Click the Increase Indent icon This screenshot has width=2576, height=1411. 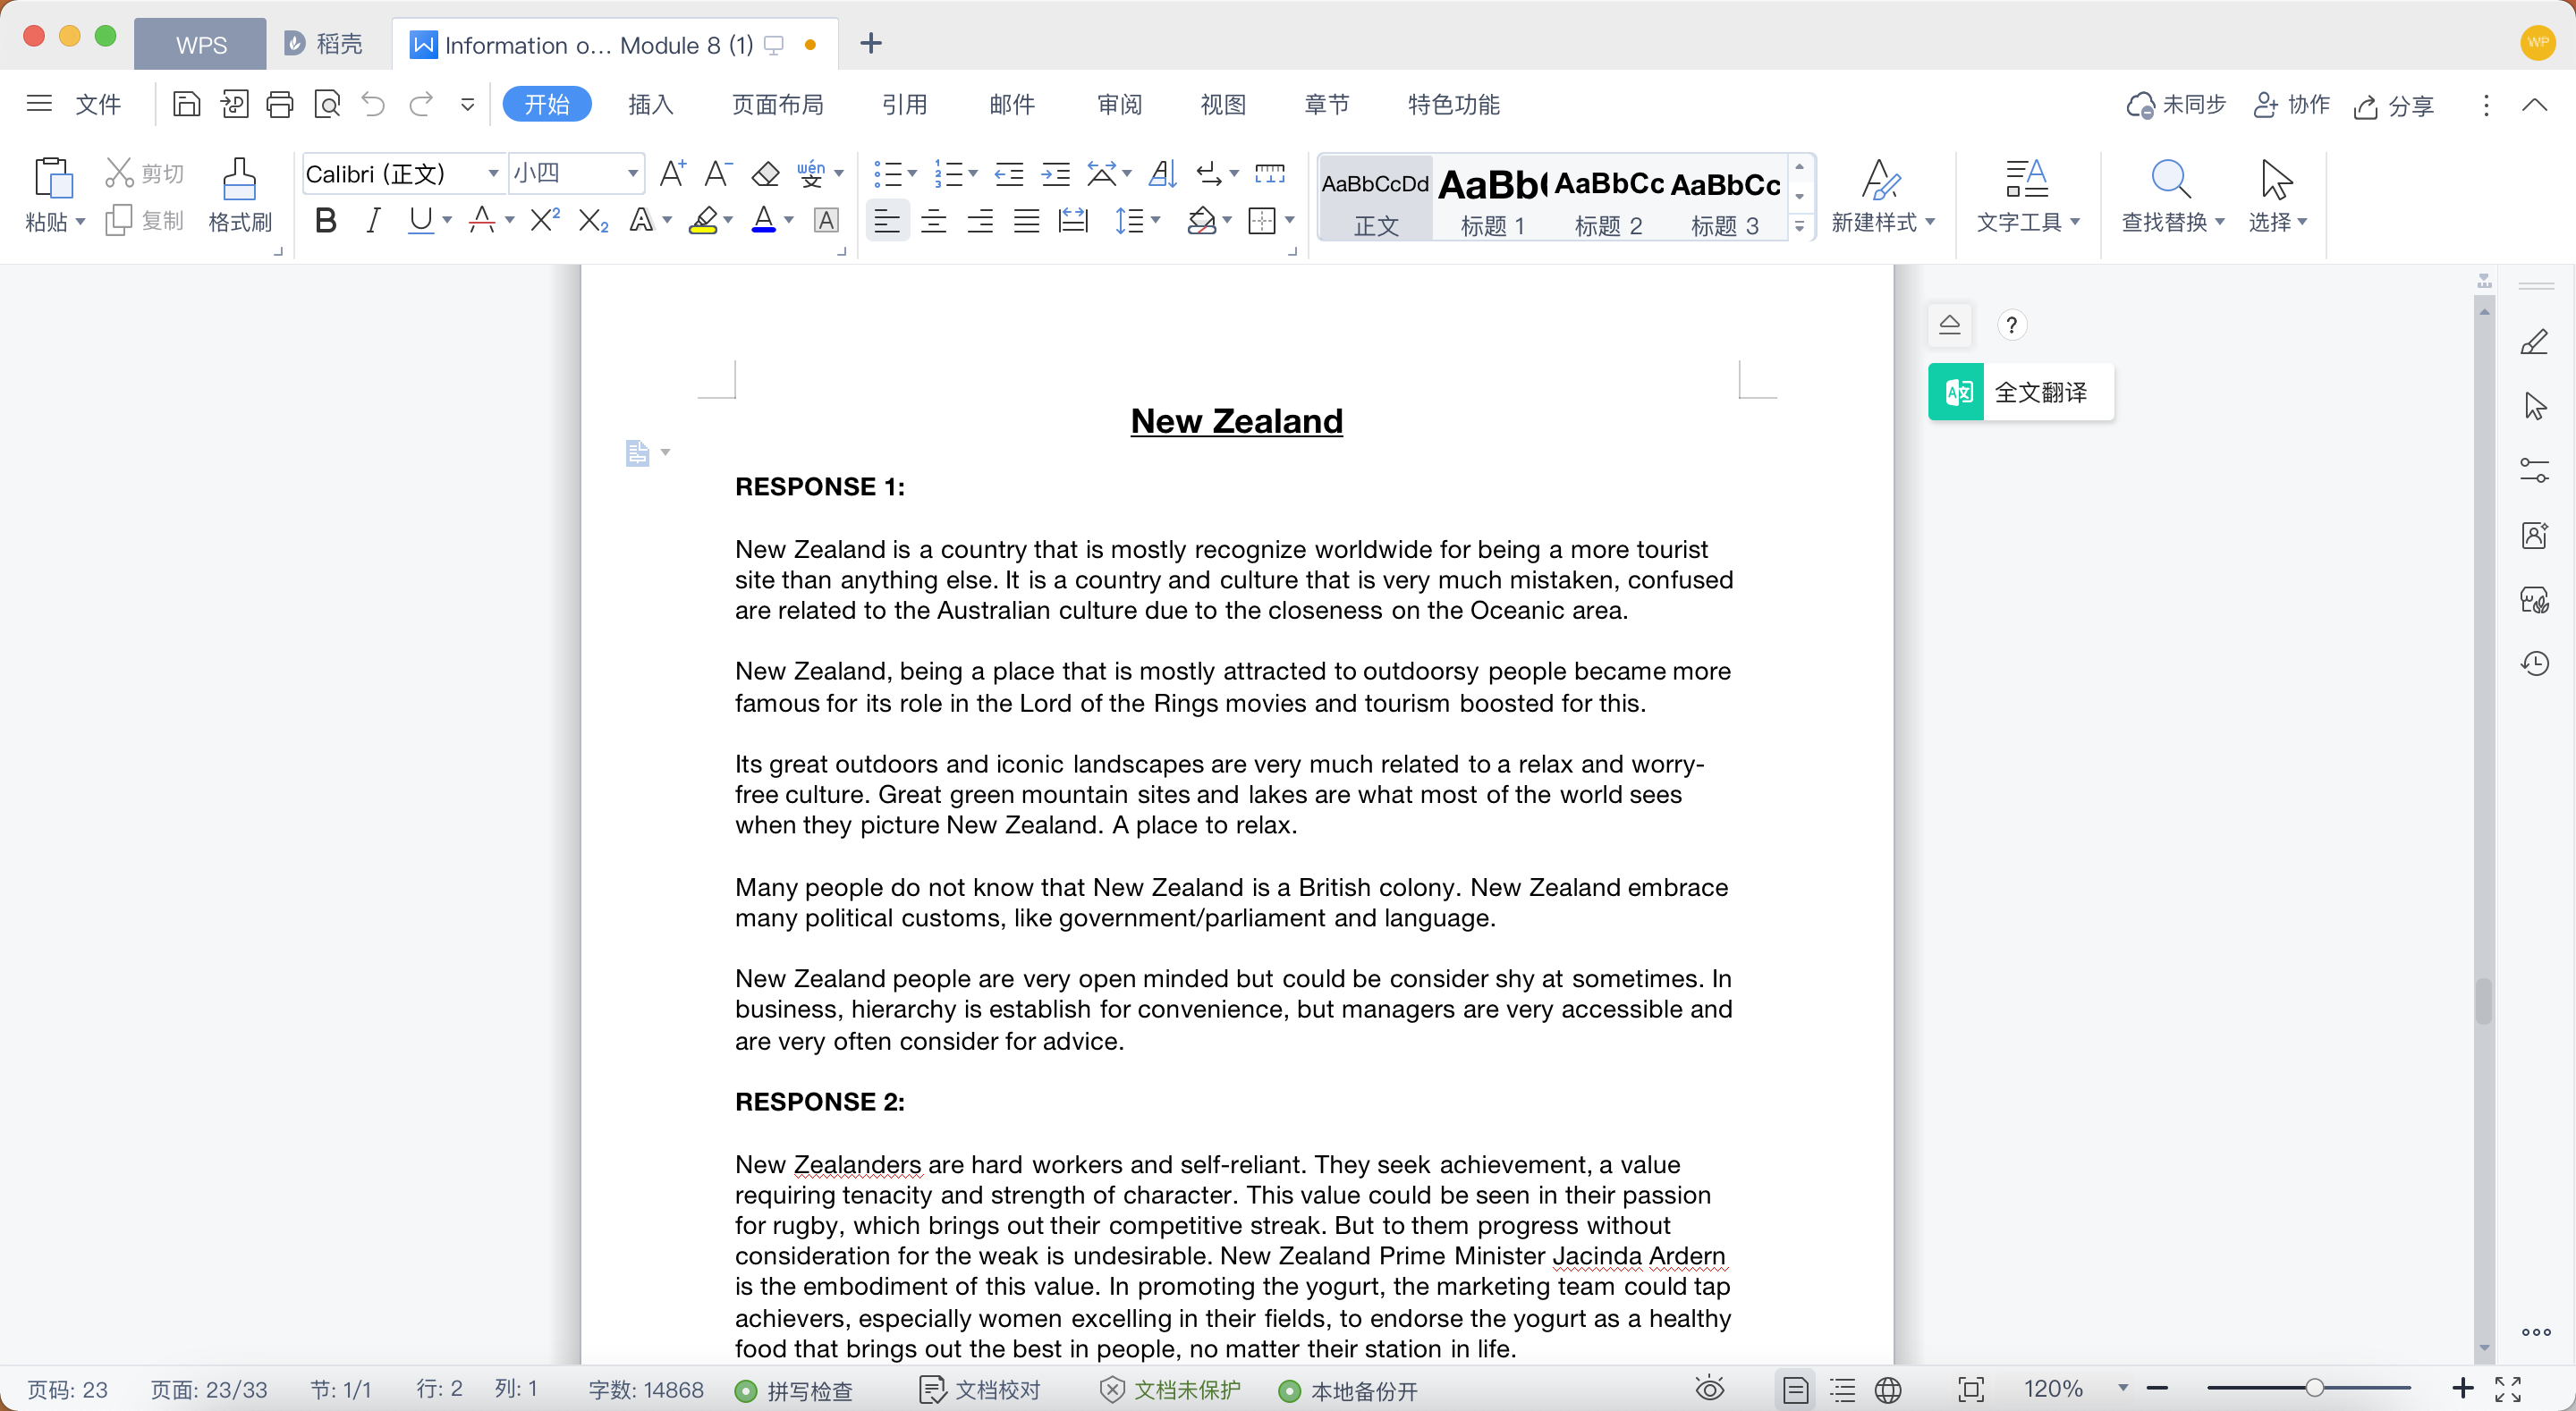click(1055, 174)
